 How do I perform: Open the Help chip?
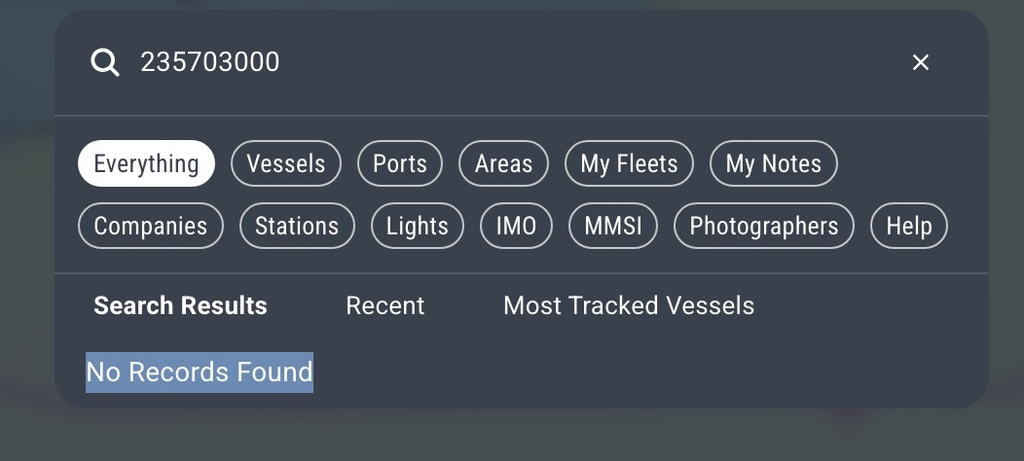[x=908, y=226]
